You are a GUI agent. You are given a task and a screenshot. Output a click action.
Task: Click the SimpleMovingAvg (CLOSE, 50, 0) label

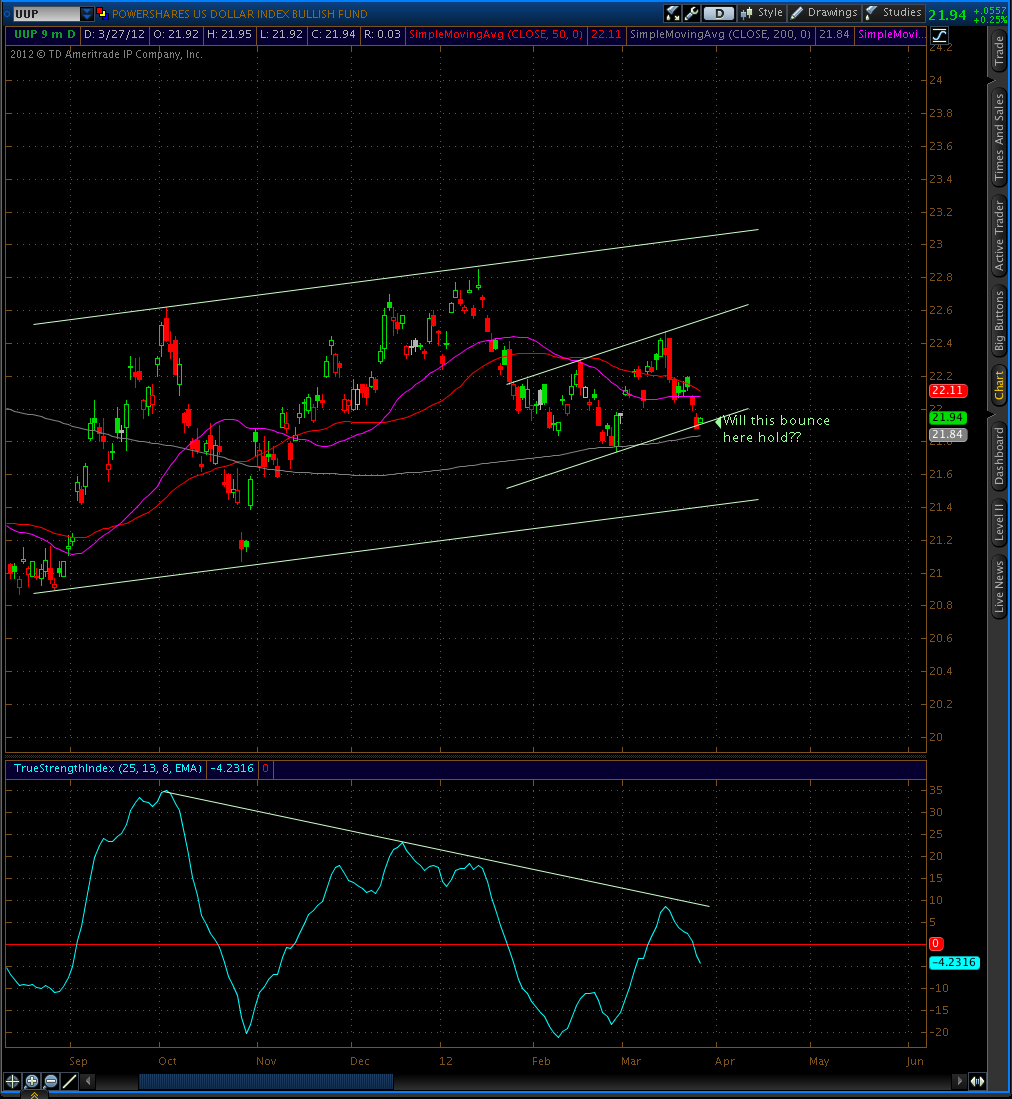pyautogui.click(x=495, y=34)
